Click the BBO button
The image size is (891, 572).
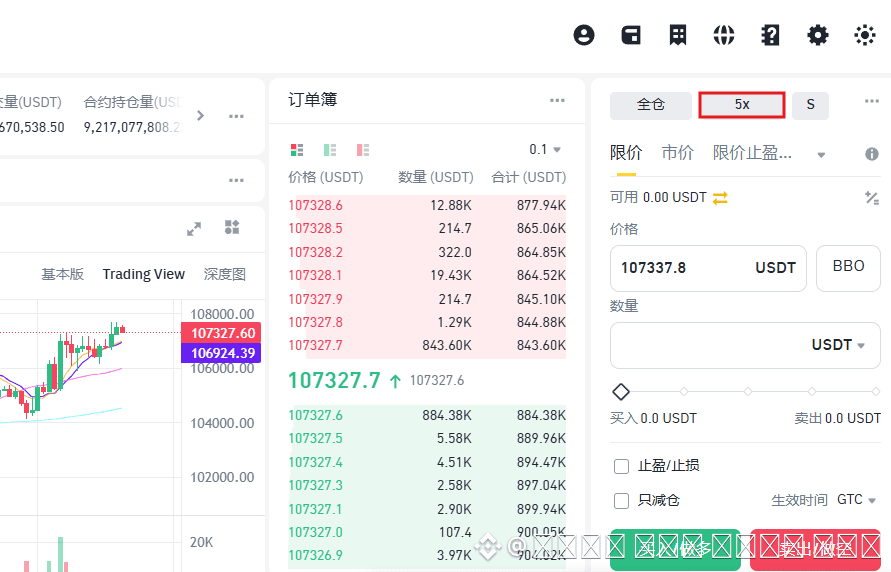[x=848, y=268]
